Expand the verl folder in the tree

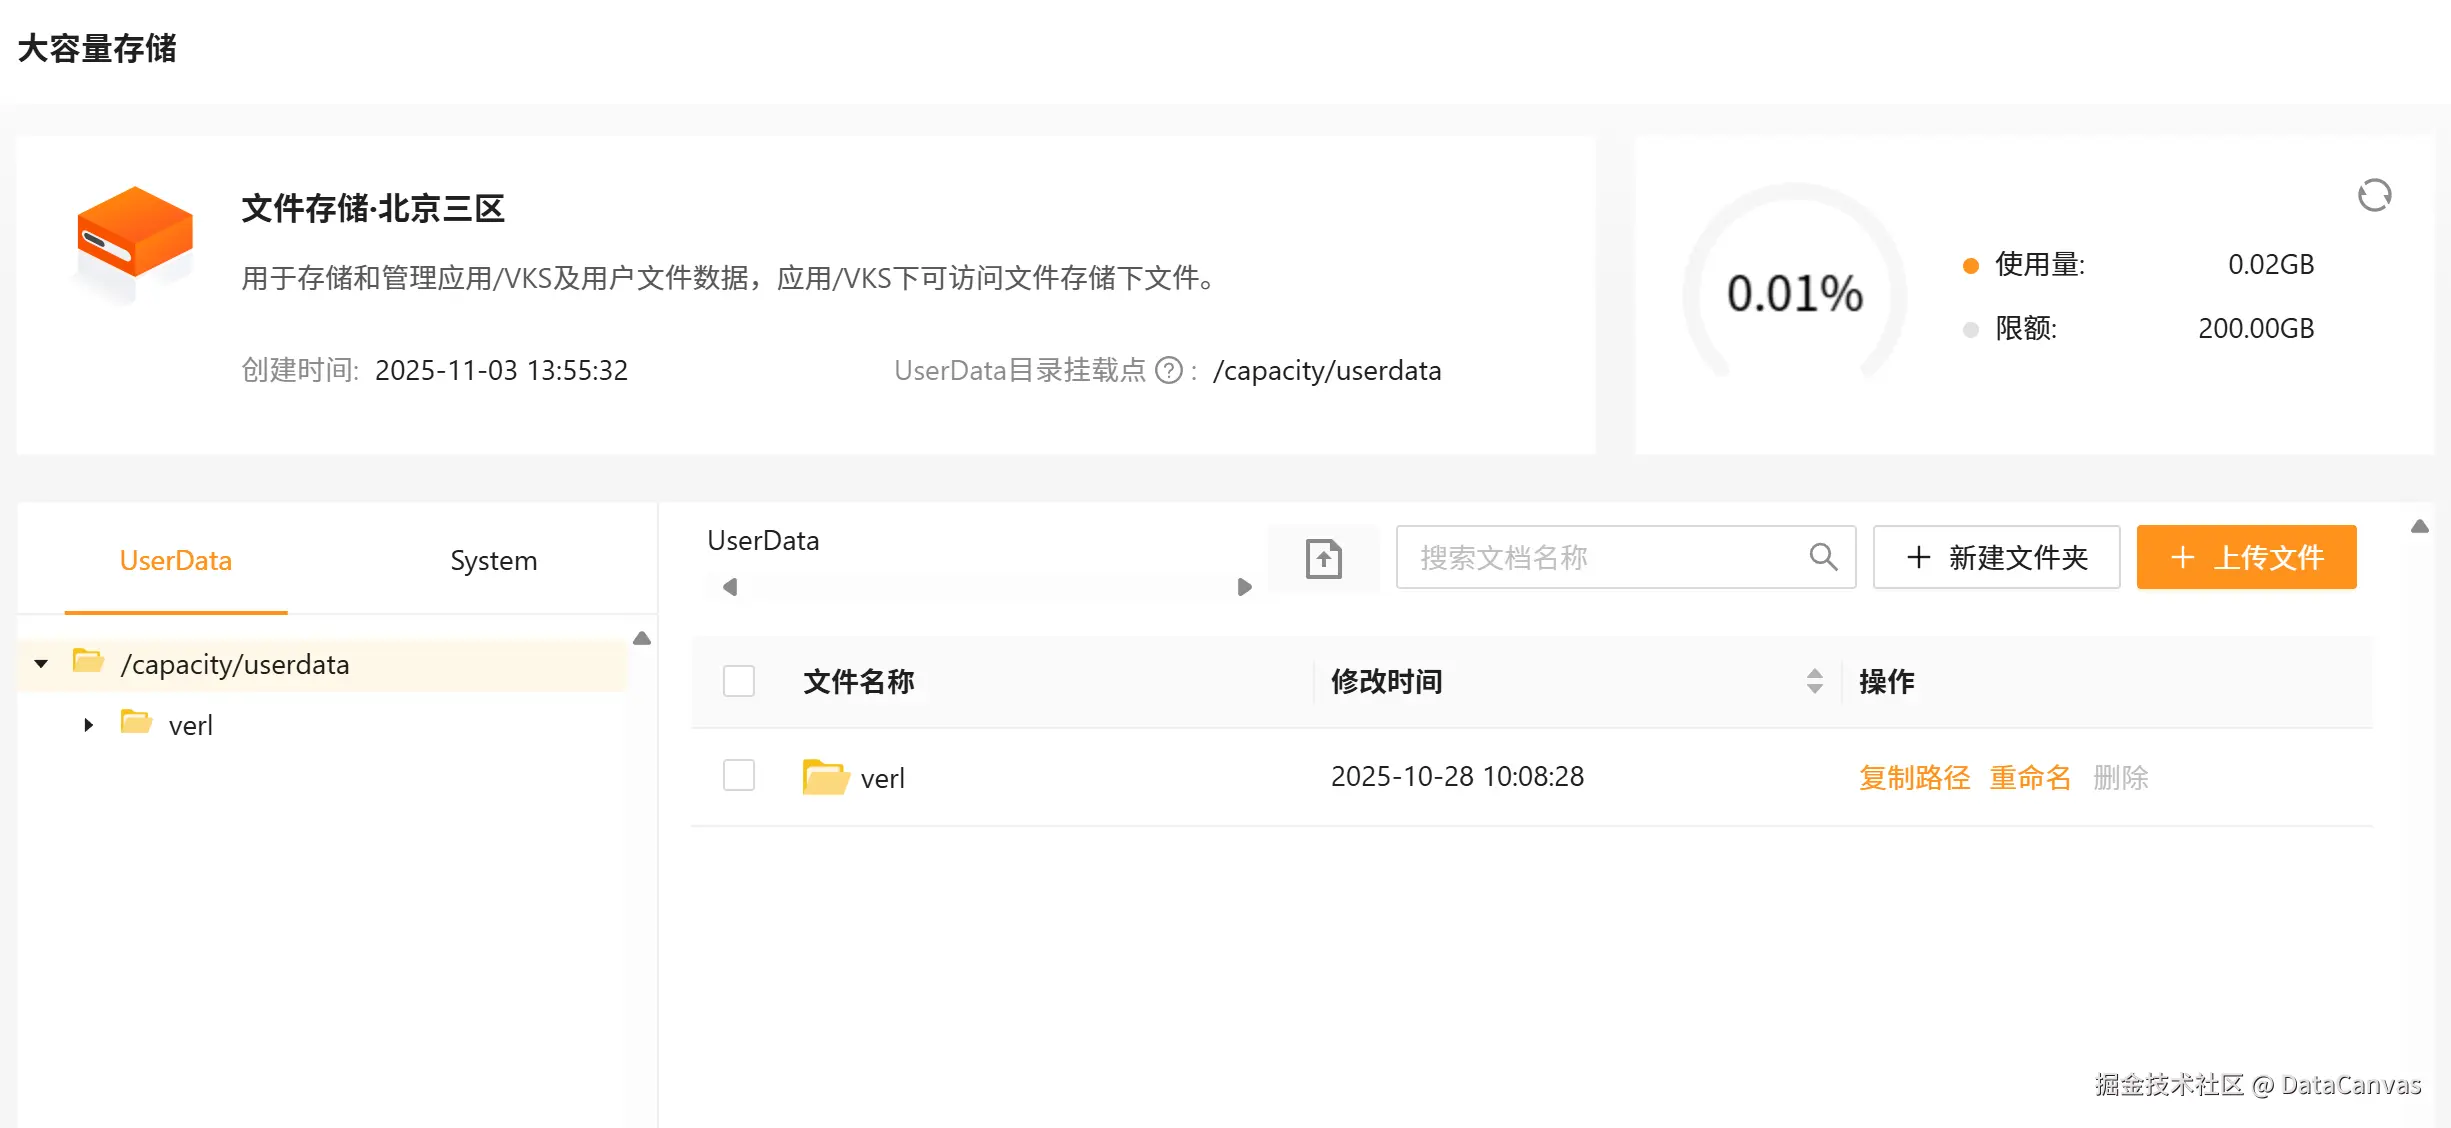click(x=88, y=725)
